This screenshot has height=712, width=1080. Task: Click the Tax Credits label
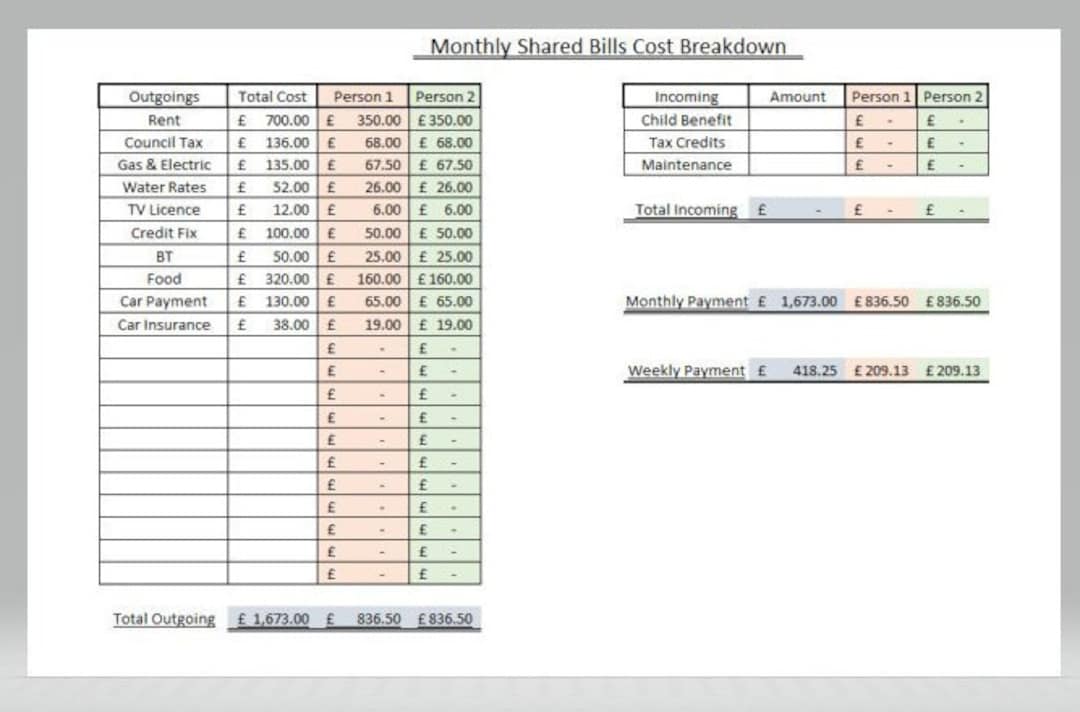coord(686,143)
